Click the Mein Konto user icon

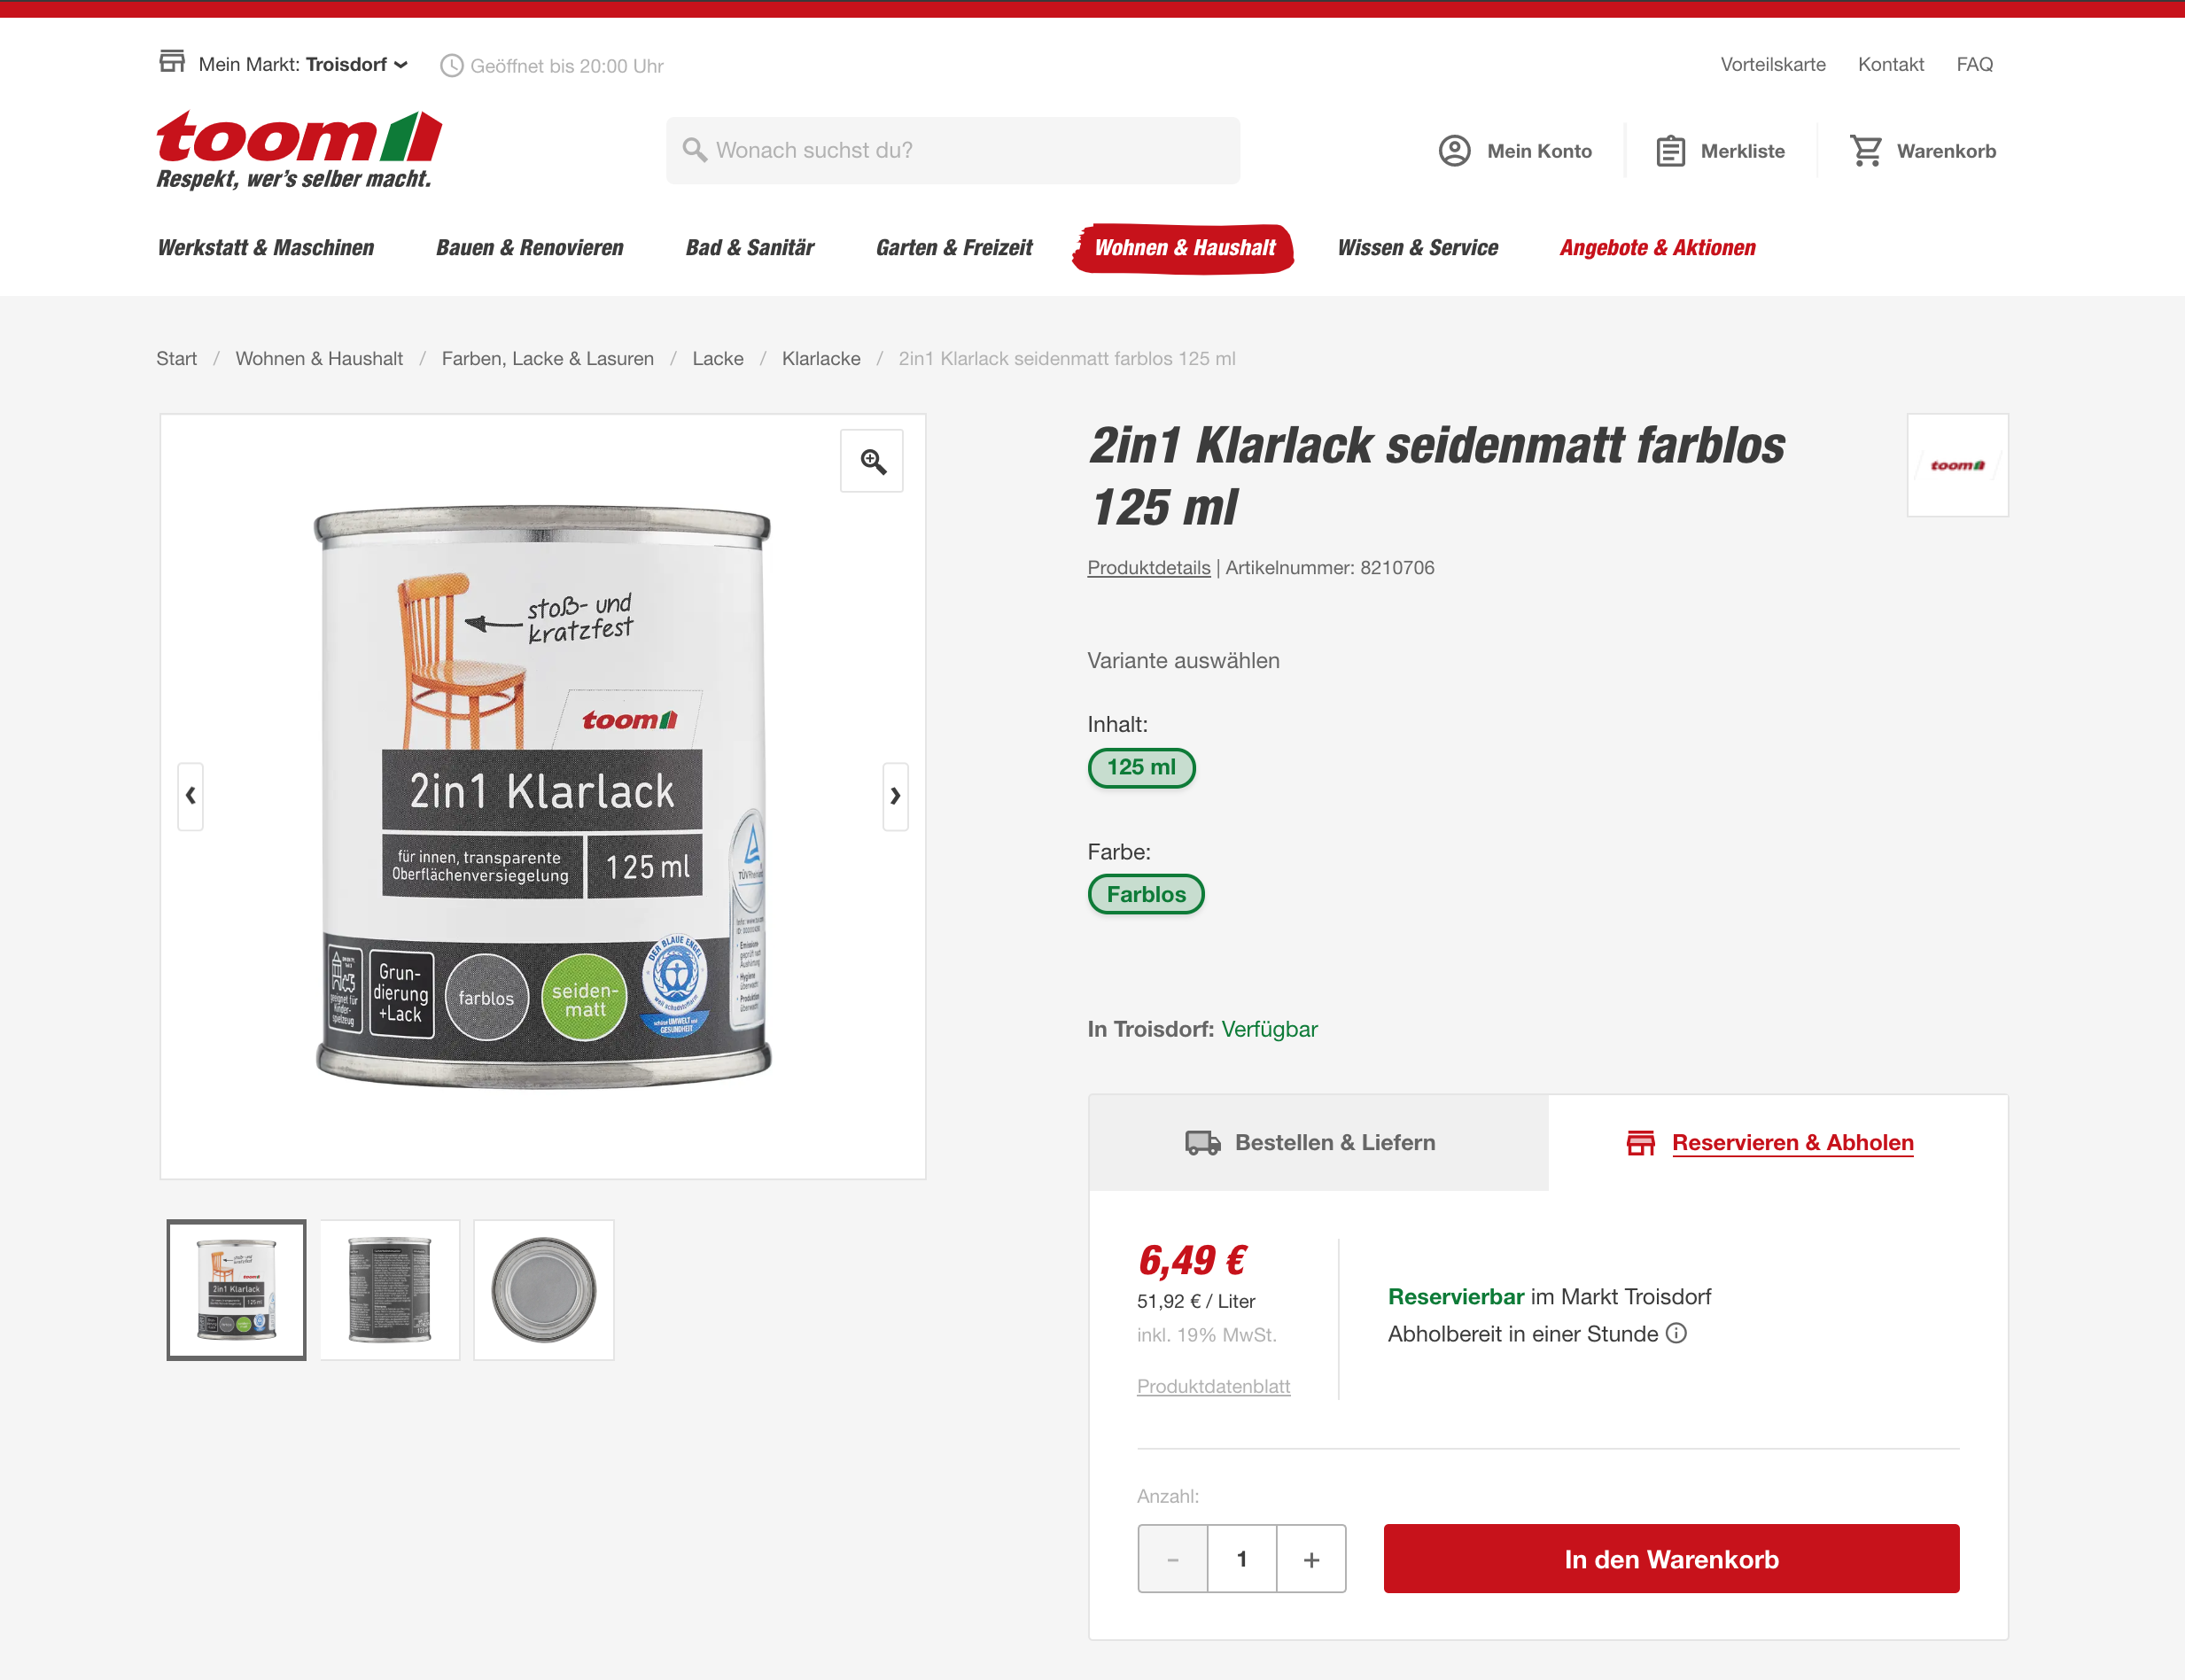click(x=1454, y=151)
